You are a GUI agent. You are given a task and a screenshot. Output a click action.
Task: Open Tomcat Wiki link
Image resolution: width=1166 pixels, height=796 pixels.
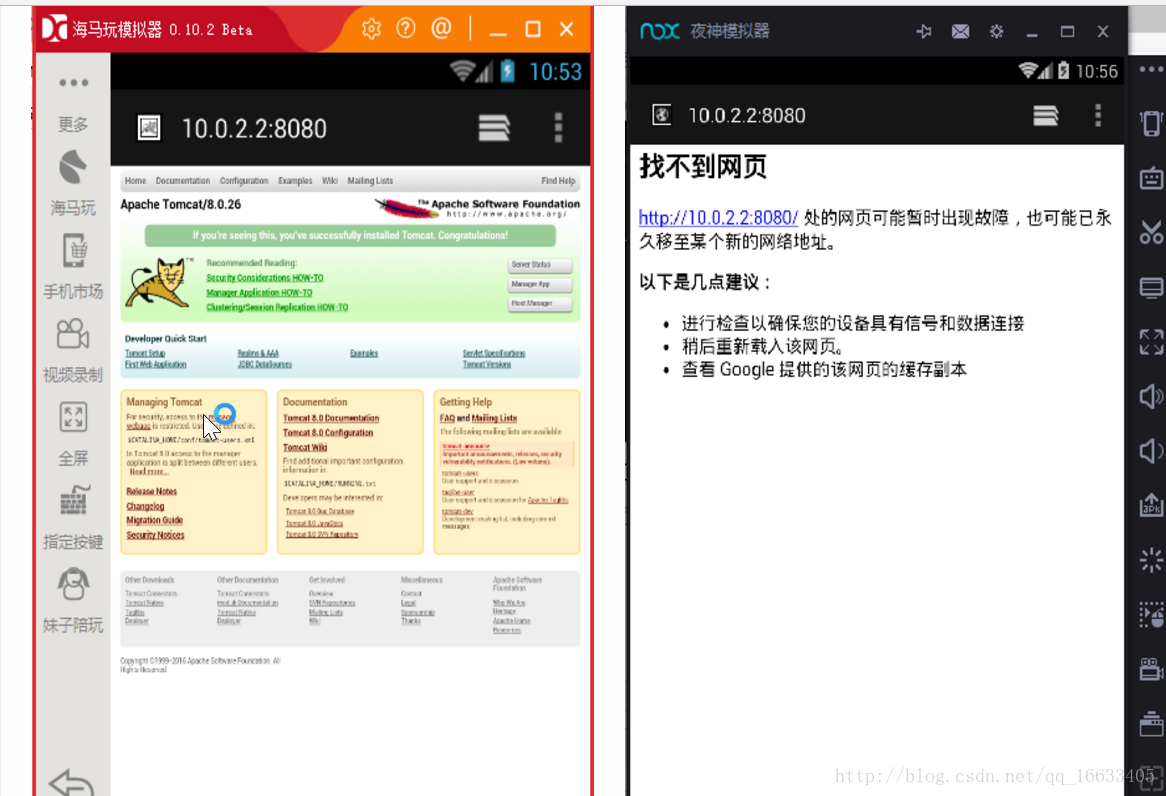(x=305, y=447)
